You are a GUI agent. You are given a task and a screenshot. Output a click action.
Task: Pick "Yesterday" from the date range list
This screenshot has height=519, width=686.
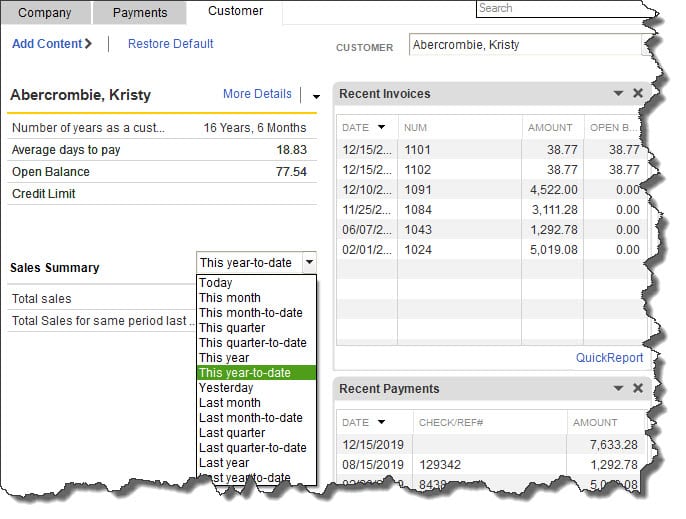(226, 388)
